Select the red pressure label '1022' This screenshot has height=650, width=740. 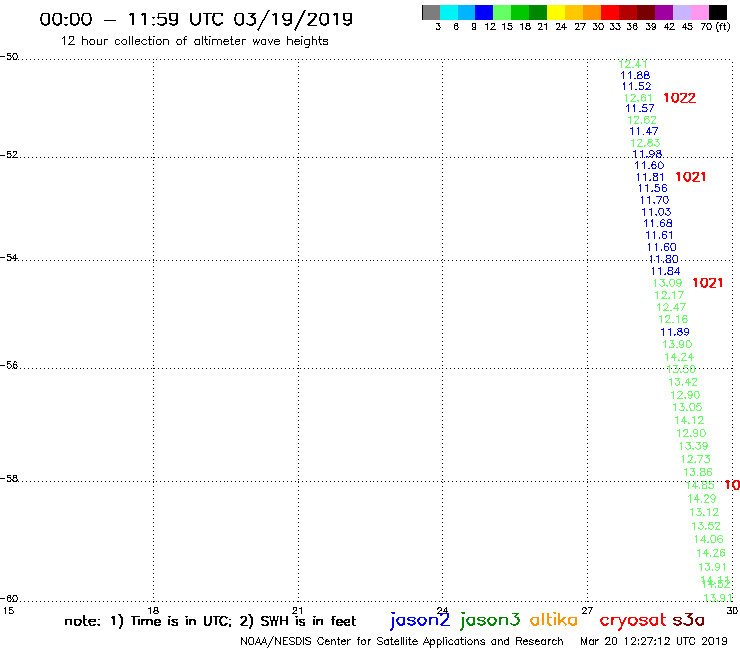pyautogui.click(x=679, y=98)
